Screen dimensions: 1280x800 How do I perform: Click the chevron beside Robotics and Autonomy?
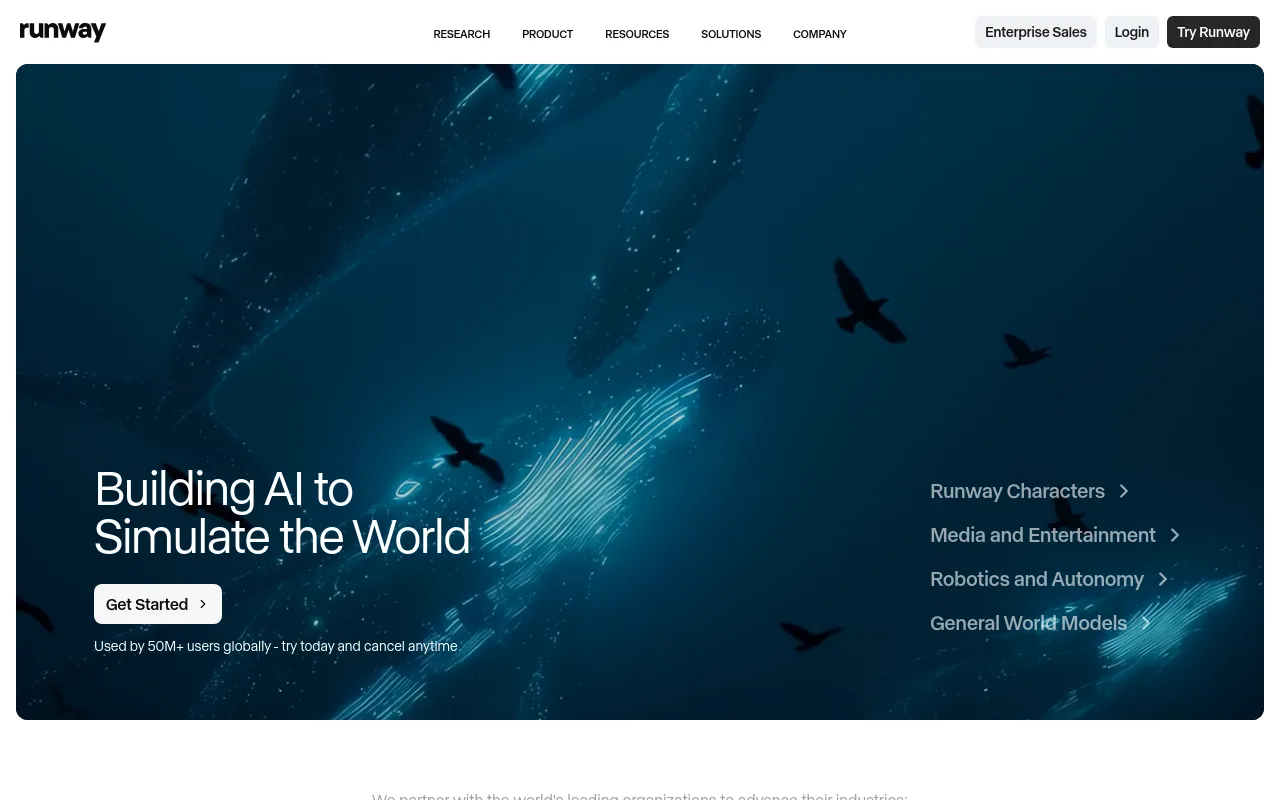(x=1163, y=579)
